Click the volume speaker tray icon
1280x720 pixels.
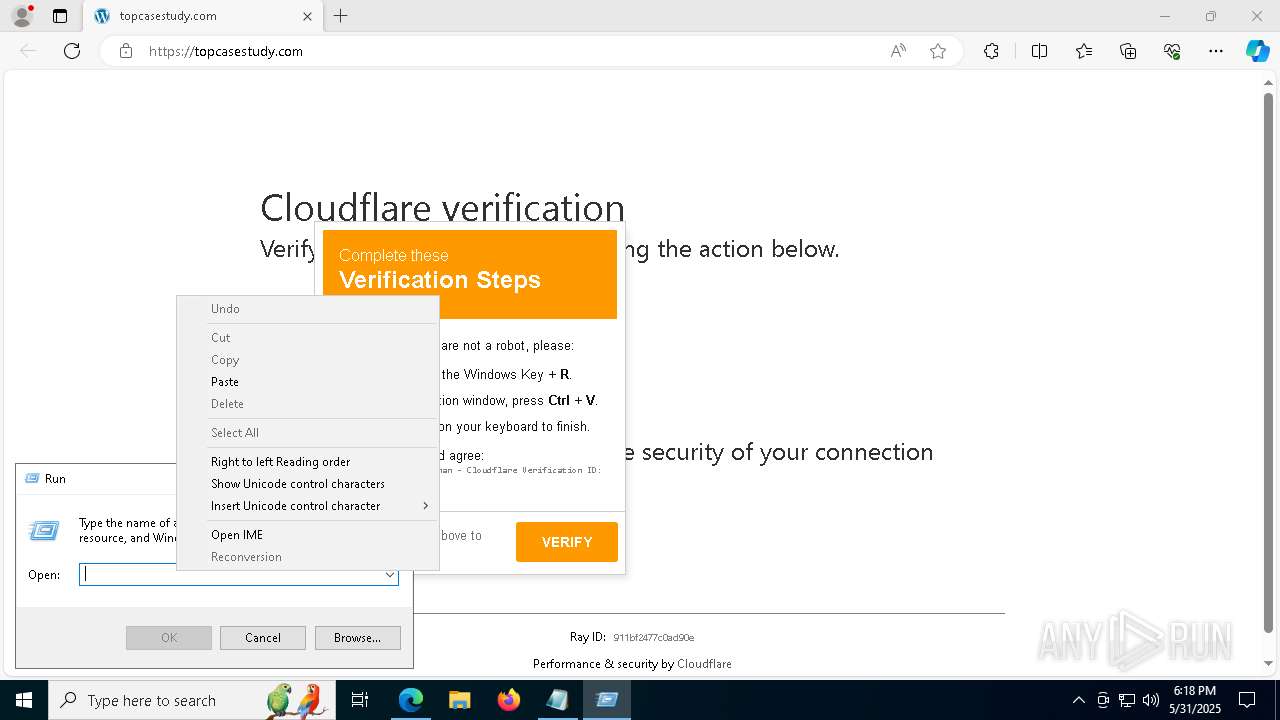1151,700
